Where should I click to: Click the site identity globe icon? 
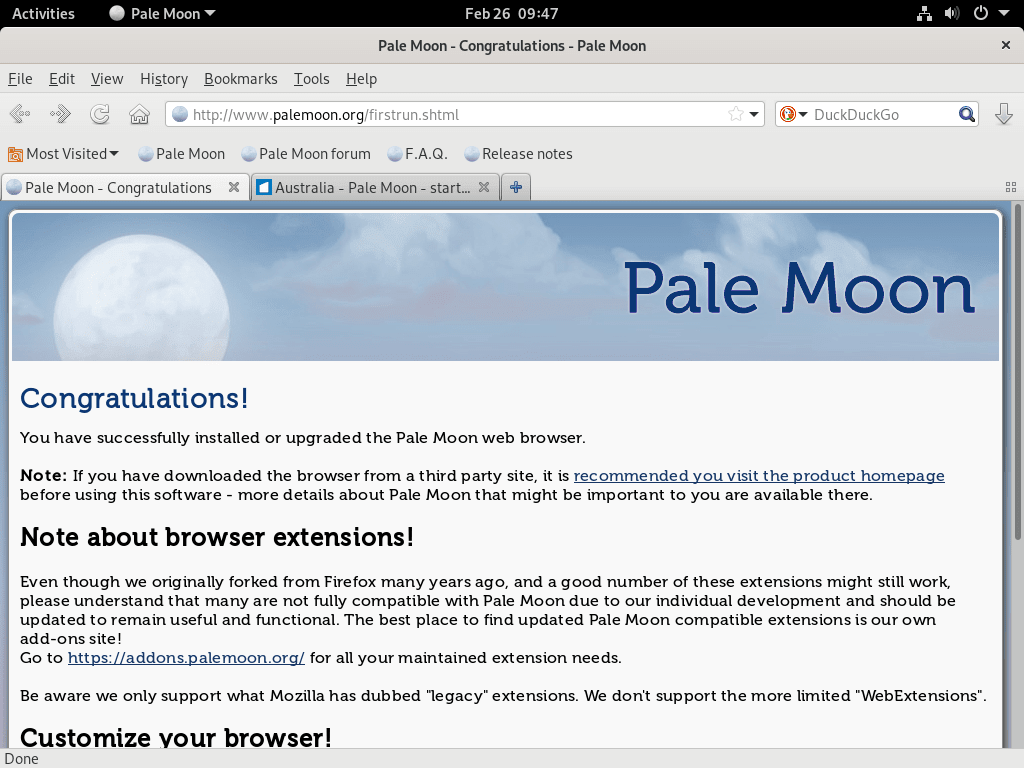coord(180,114)
